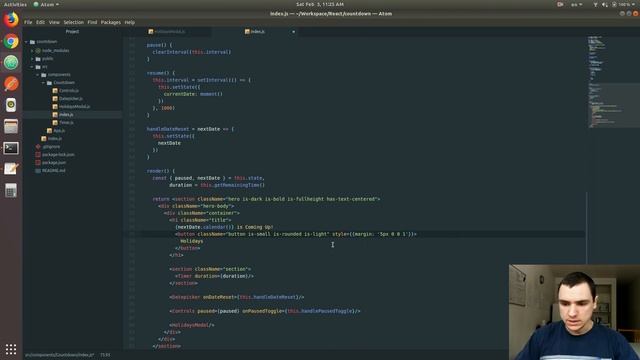The width and height of the screenshot is (640, 360).
Task: Open the network status icon in the system tray
Action: (x=595, y=4)
